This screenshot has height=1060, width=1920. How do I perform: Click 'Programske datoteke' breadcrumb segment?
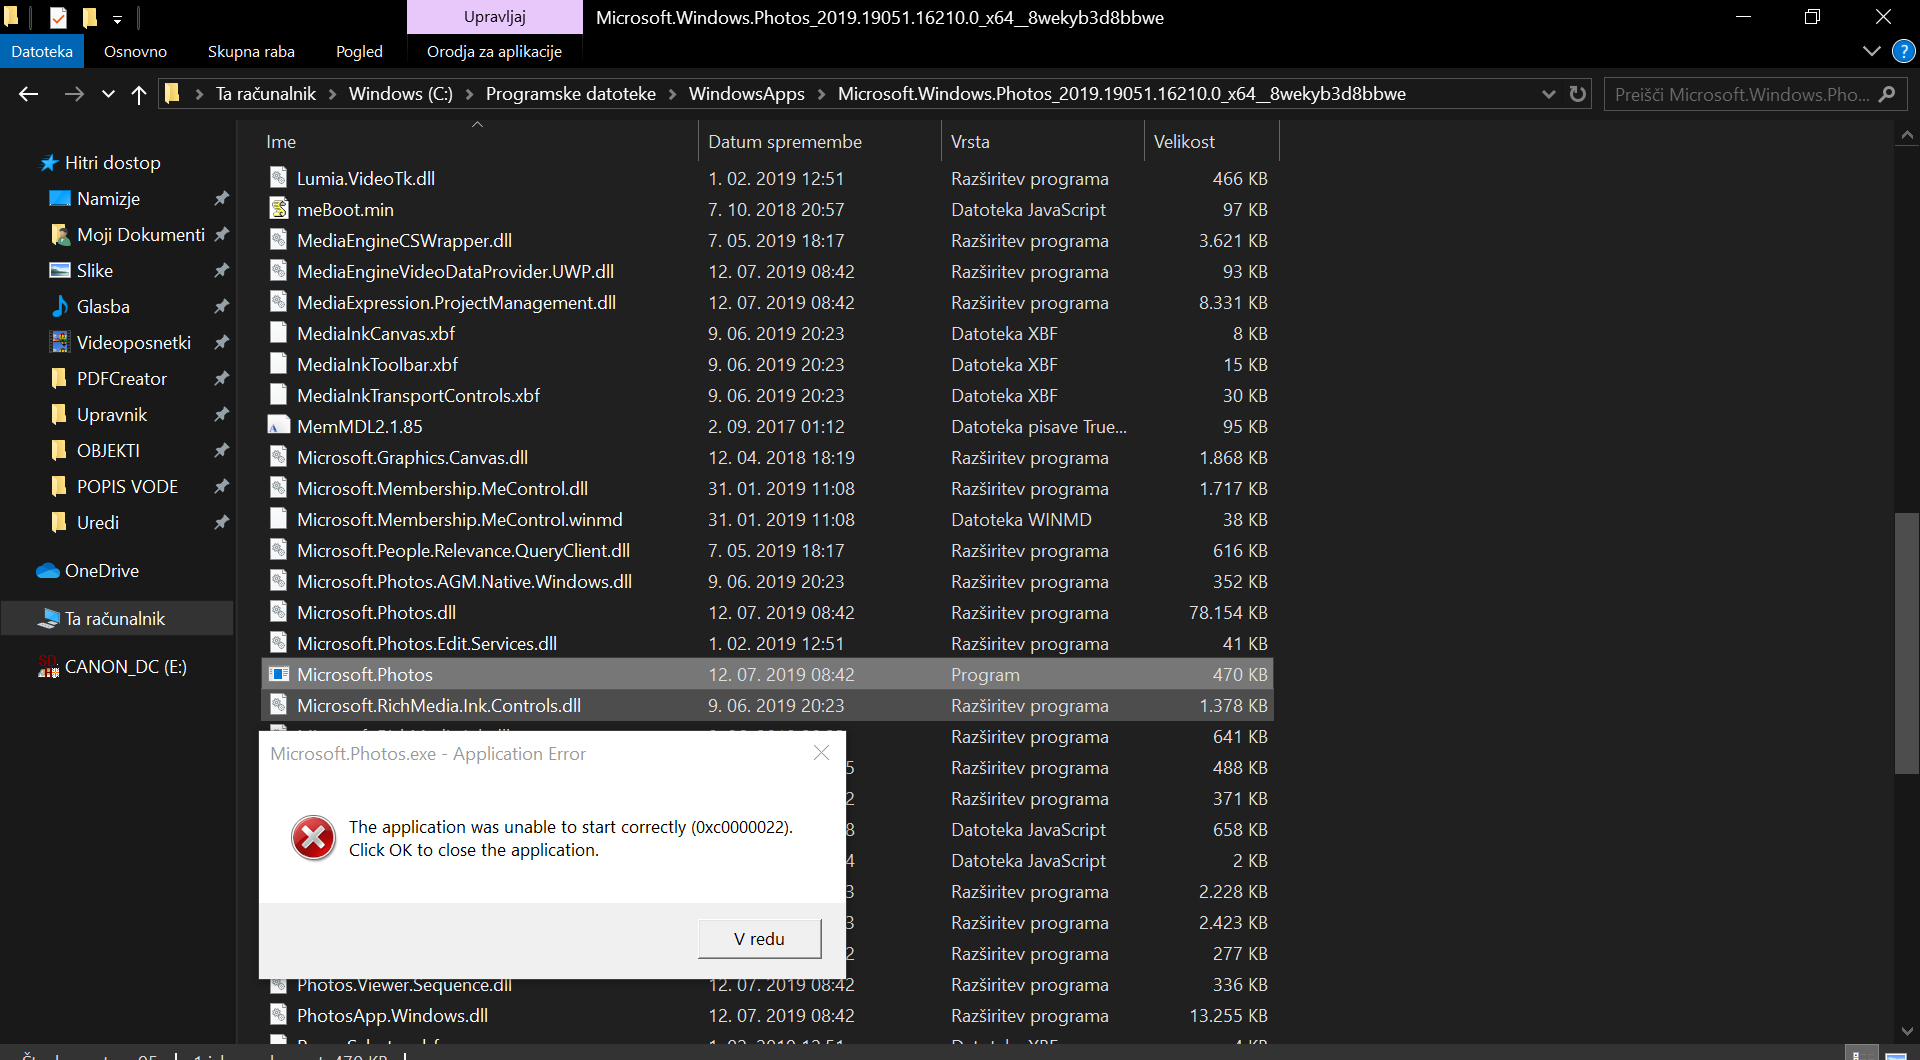(x=570, y=94)
